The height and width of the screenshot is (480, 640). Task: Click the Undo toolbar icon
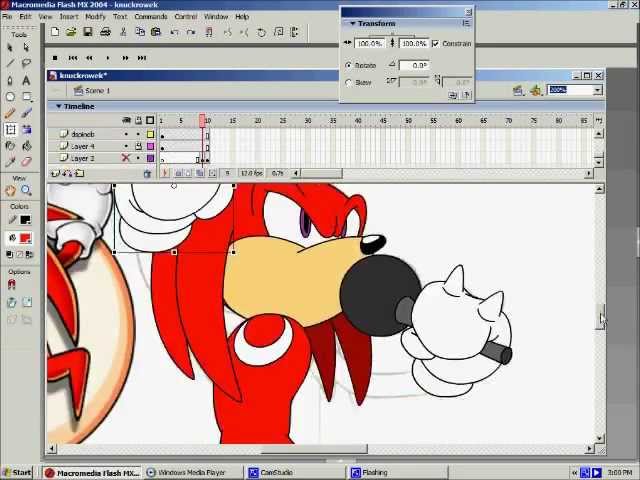click(174, 32)
